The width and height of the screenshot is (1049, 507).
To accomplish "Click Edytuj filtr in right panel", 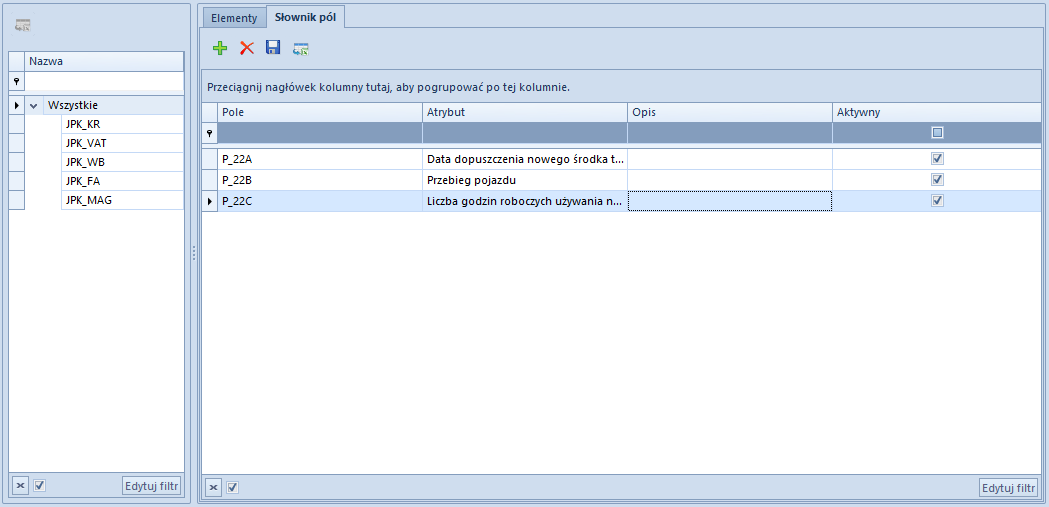I will (1008, 488).
